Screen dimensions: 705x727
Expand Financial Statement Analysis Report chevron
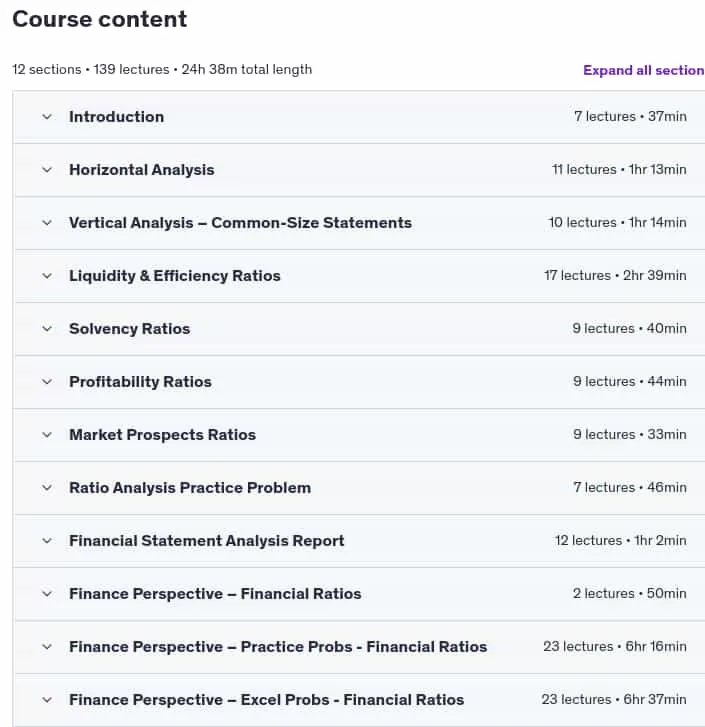pyautogui.click(x=47, y=541)
